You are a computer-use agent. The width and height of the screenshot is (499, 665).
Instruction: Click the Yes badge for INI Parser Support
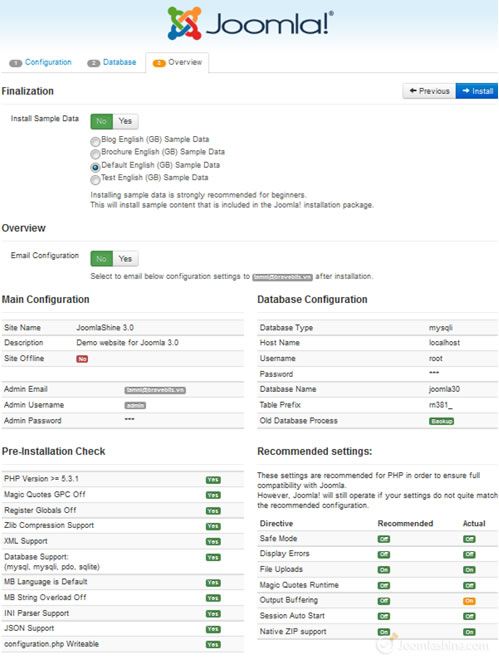tap(213, 614)
